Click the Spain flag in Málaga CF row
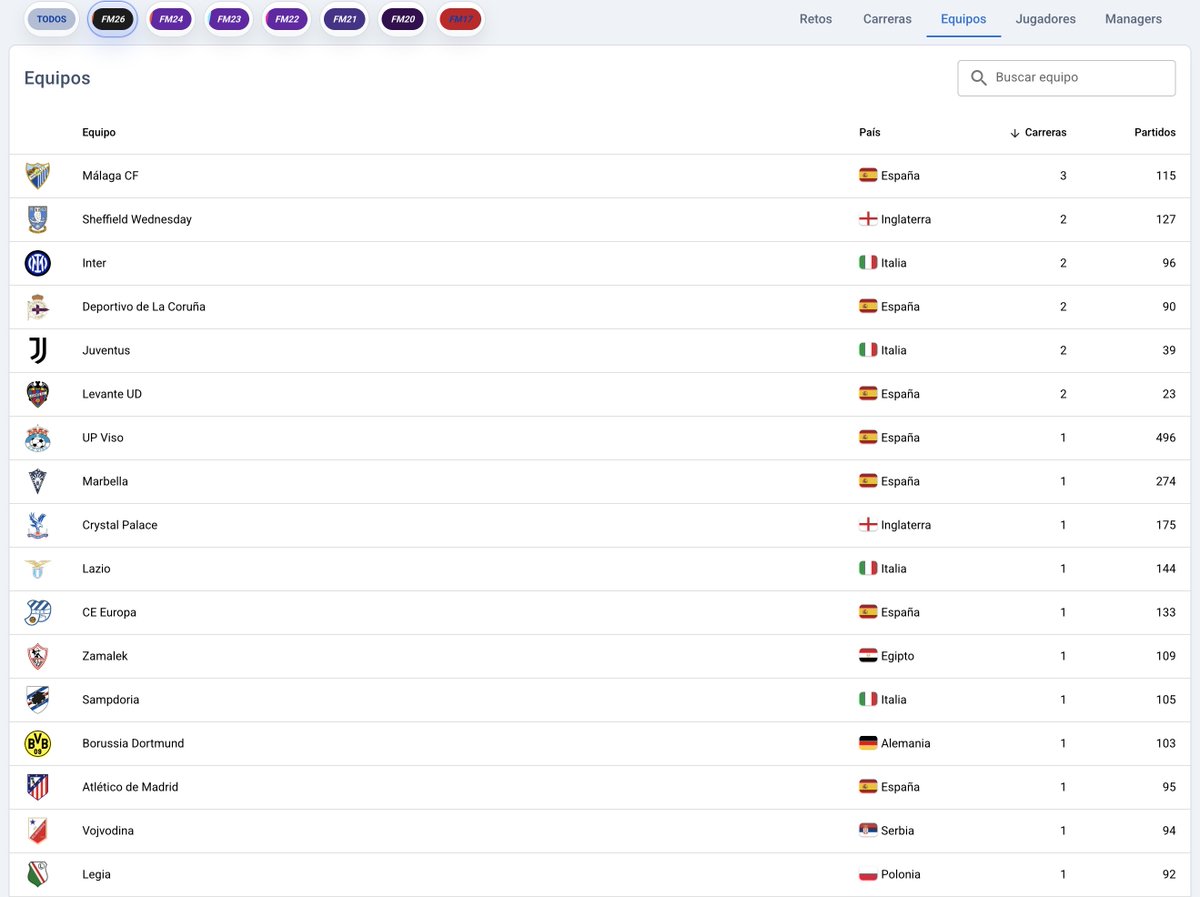This screenshot has height=897, width=1200. tap(868, 175)
